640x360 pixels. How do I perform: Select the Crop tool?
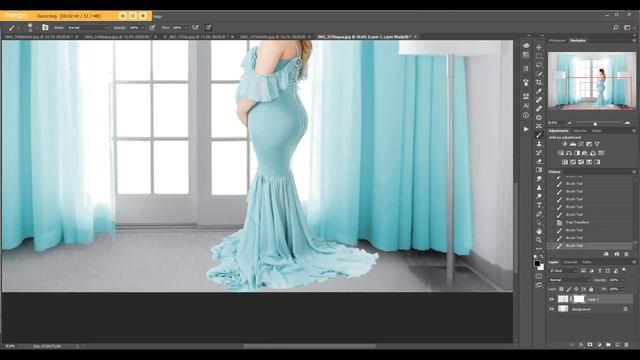click(539, 82)
